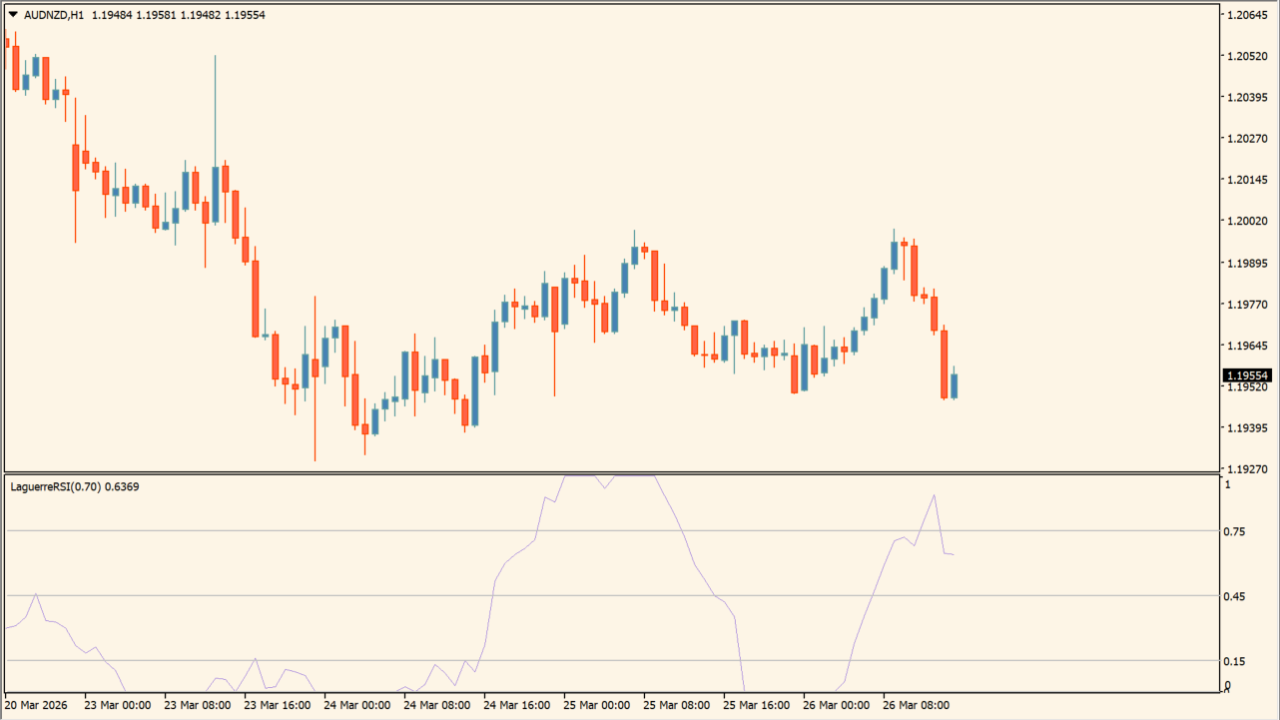1280x720 pixels.
Task: Click the AUDNZD,H1 chart title text
Action: tap(54, 15)
